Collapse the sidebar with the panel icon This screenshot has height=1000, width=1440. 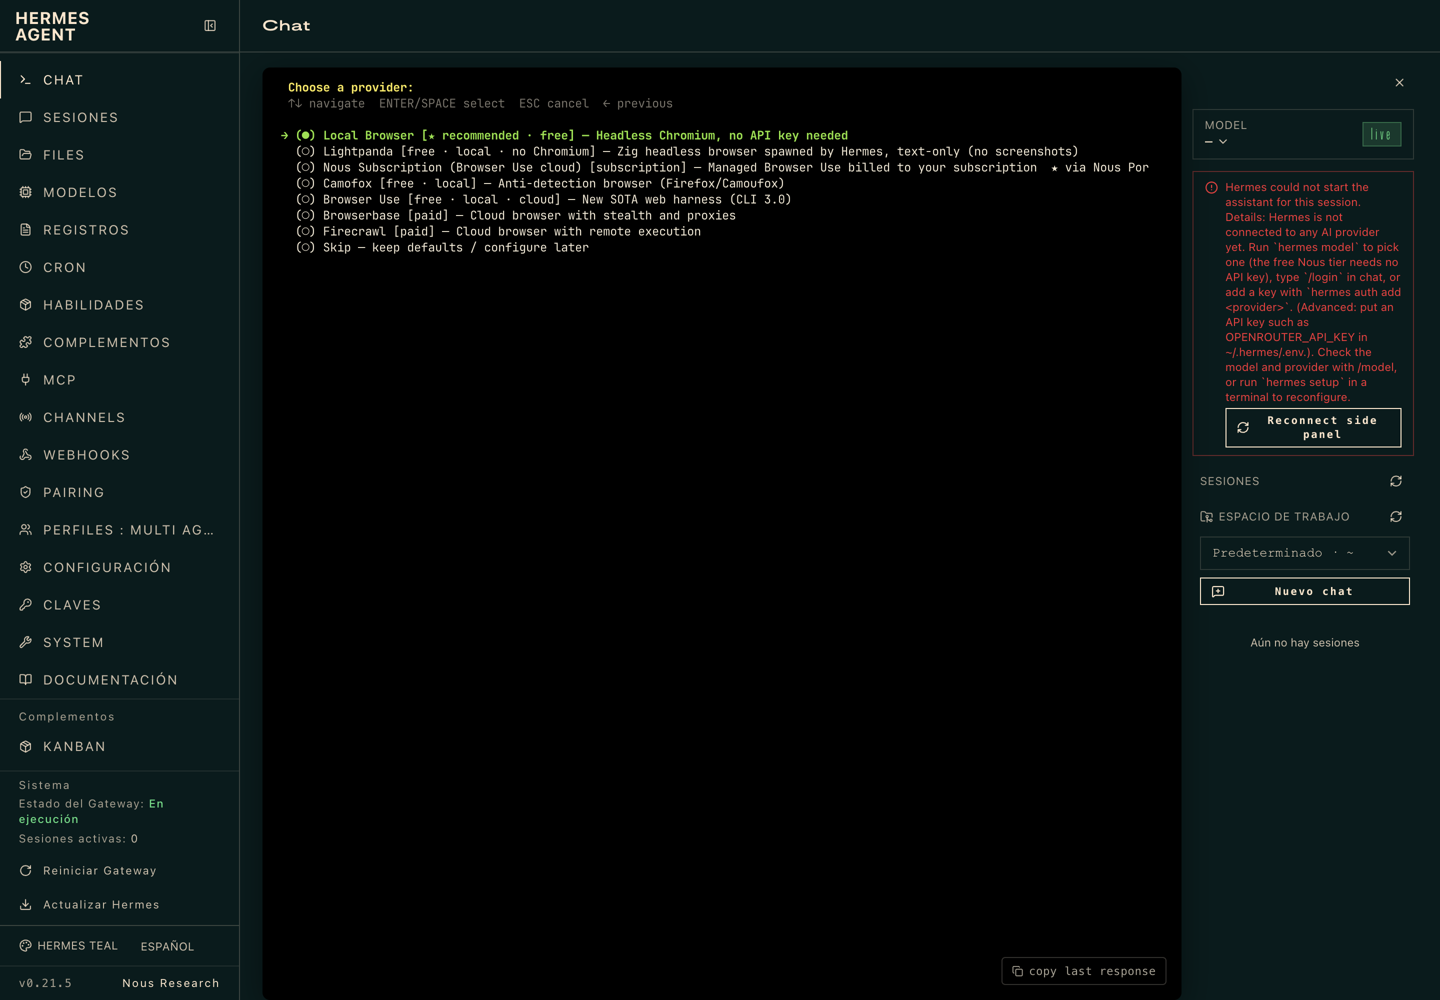point(210,26)
